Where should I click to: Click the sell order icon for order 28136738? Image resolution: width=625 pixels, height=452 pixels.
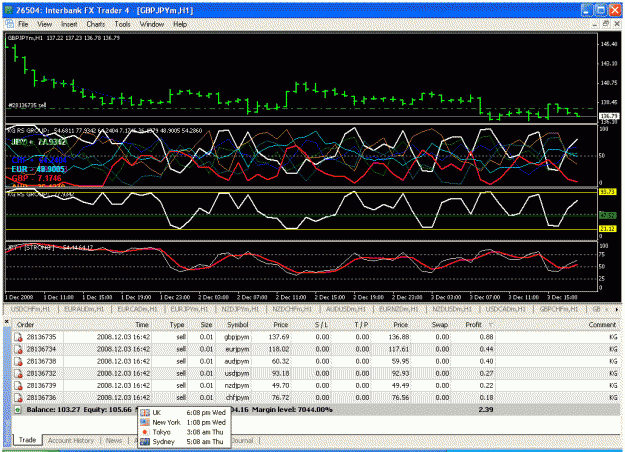[18, 362]
